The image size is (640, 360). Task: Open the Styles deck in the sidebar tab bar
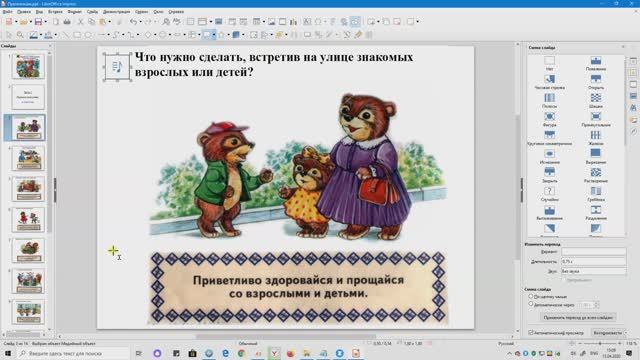pyautogui.click(x=633, y=108)
